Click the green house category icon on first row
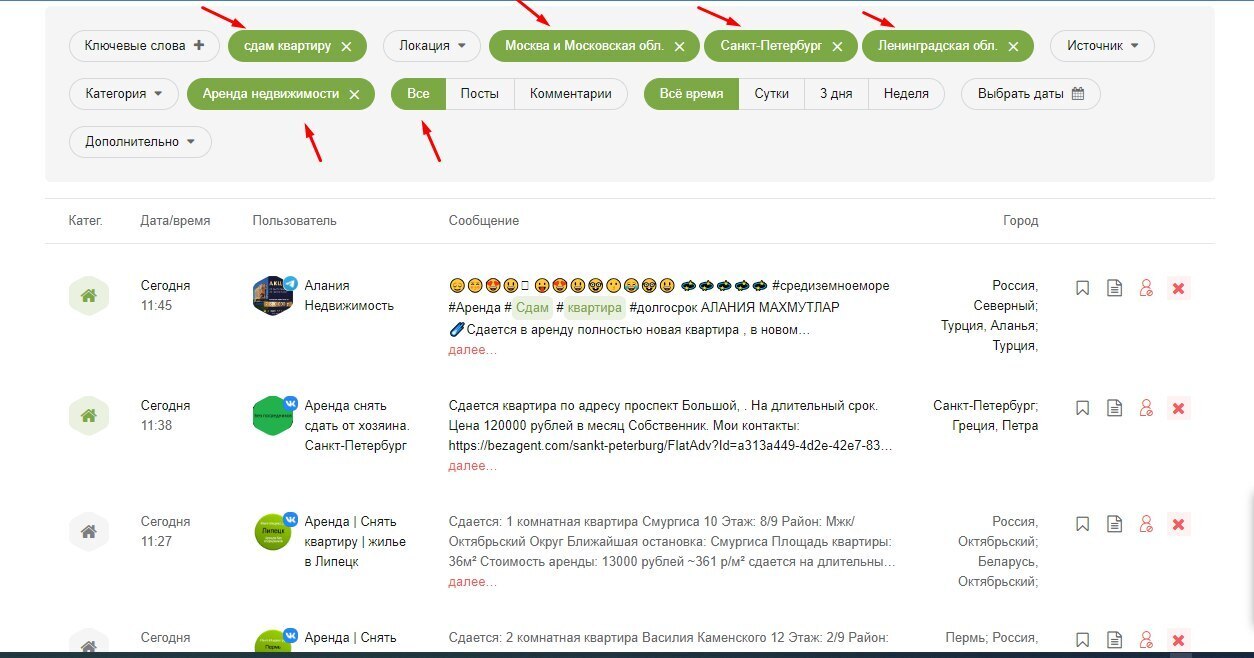The width and height of the screenshot is (1254, 658). [88, 294]
